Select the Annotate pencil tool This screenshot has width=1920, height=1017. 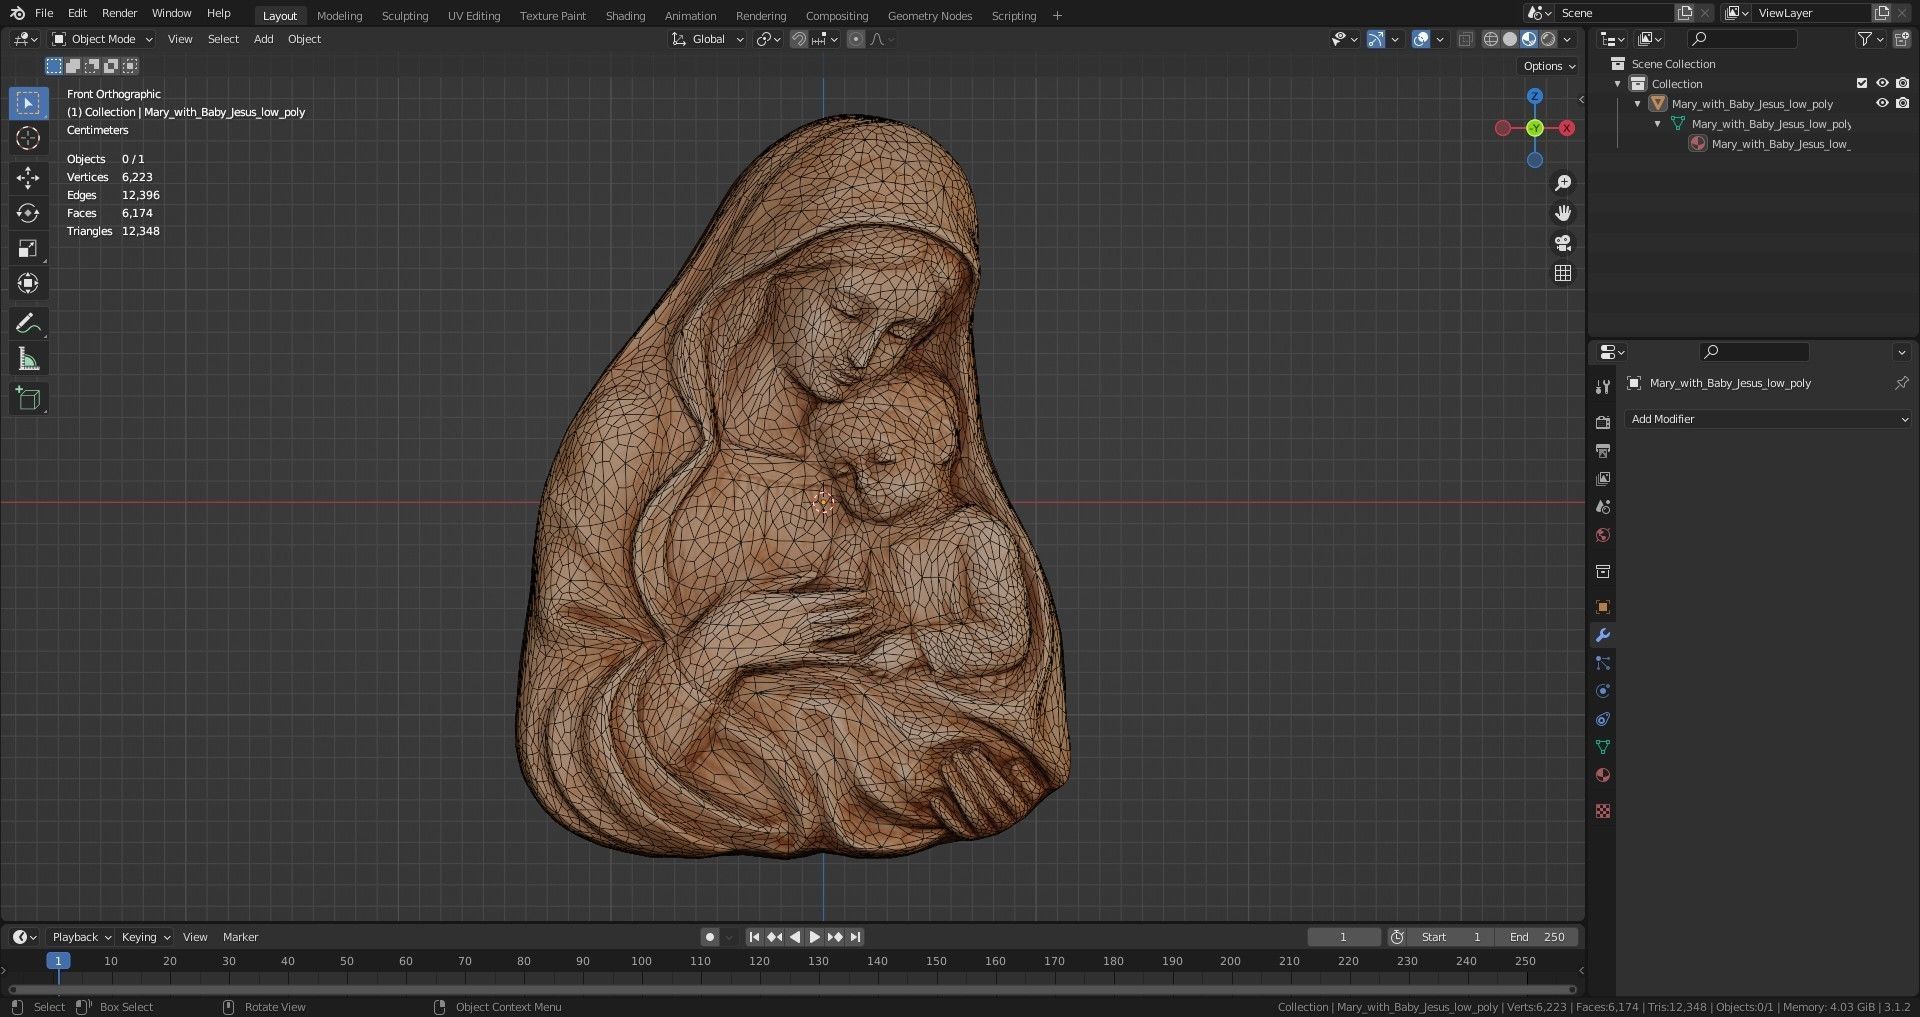coord(28,323)
